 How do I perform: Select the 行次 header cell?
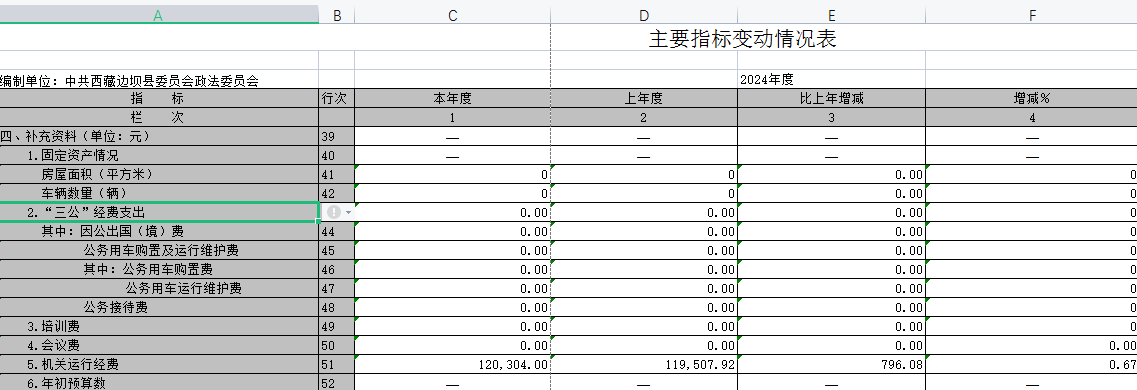[336, 99]
